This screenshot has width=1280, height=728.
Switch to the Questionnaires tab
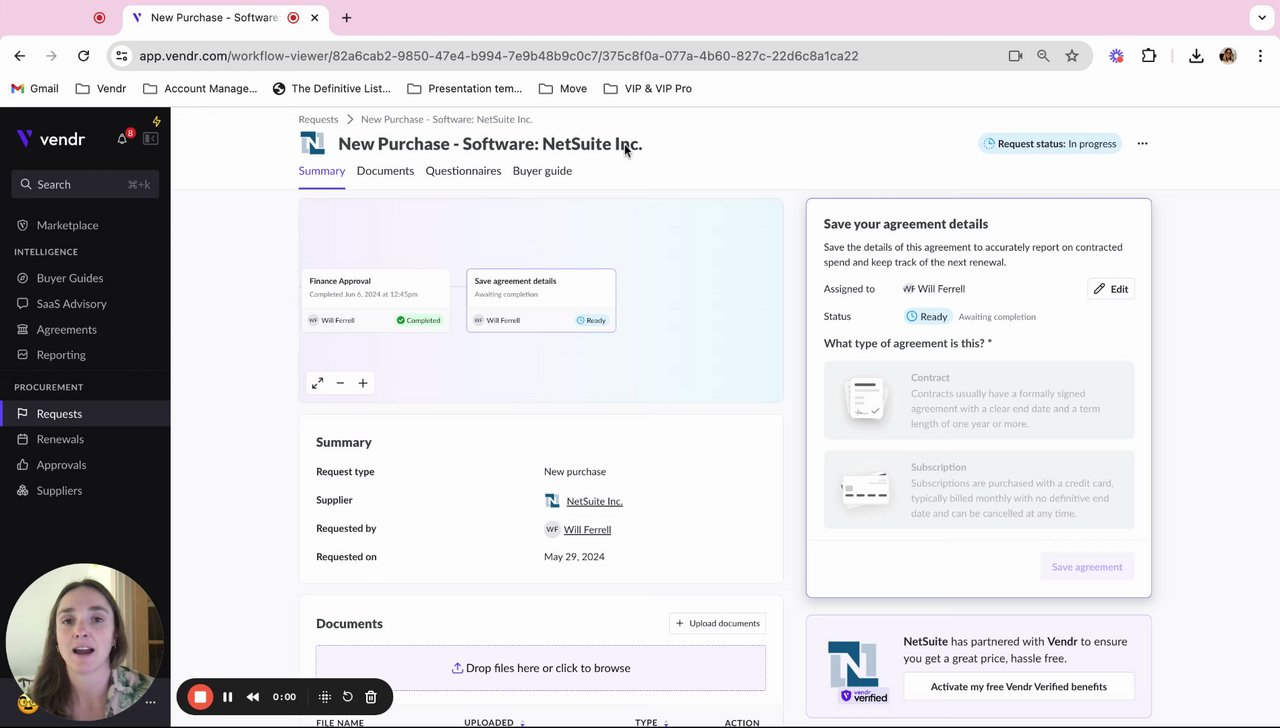(463, 171)
